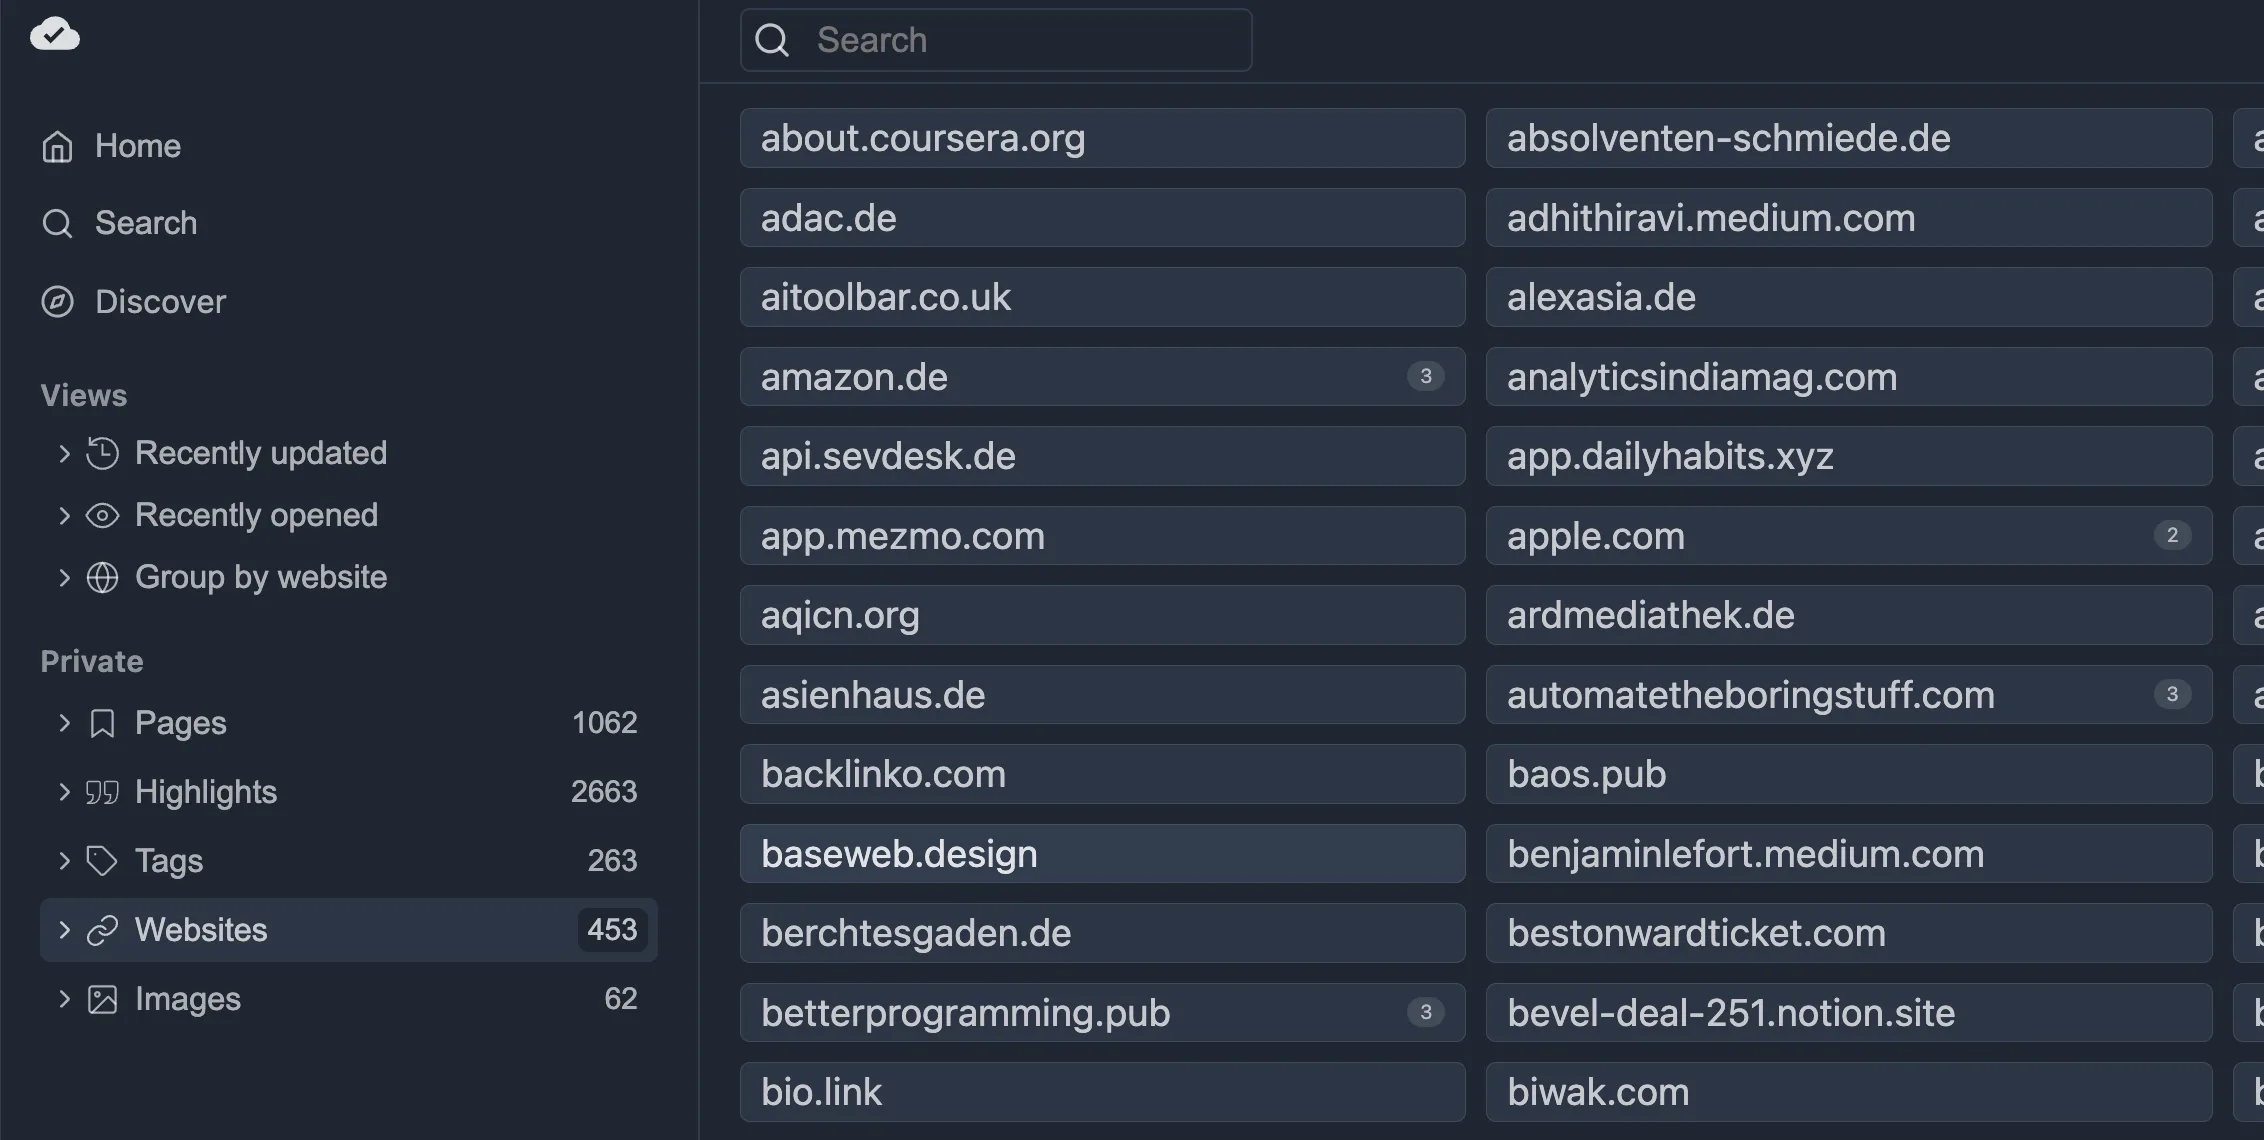Click the bio.link website entry
The height and width of the screenshot is (1140, 2264).
coord(1102,1092)
